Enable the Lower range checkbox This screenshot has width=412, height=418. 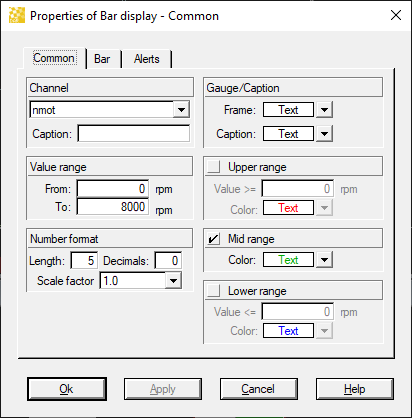coord(213,290)
